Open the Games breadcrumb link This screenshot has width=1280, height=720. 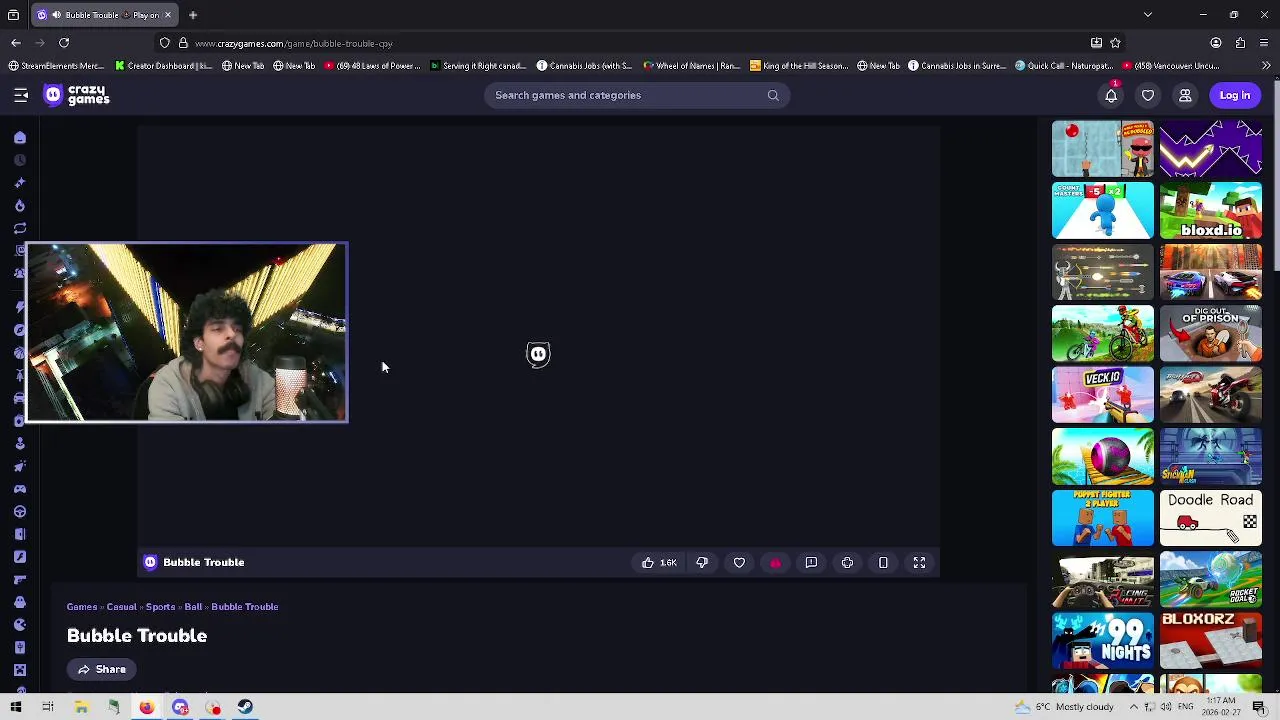(x=82, y=607)
